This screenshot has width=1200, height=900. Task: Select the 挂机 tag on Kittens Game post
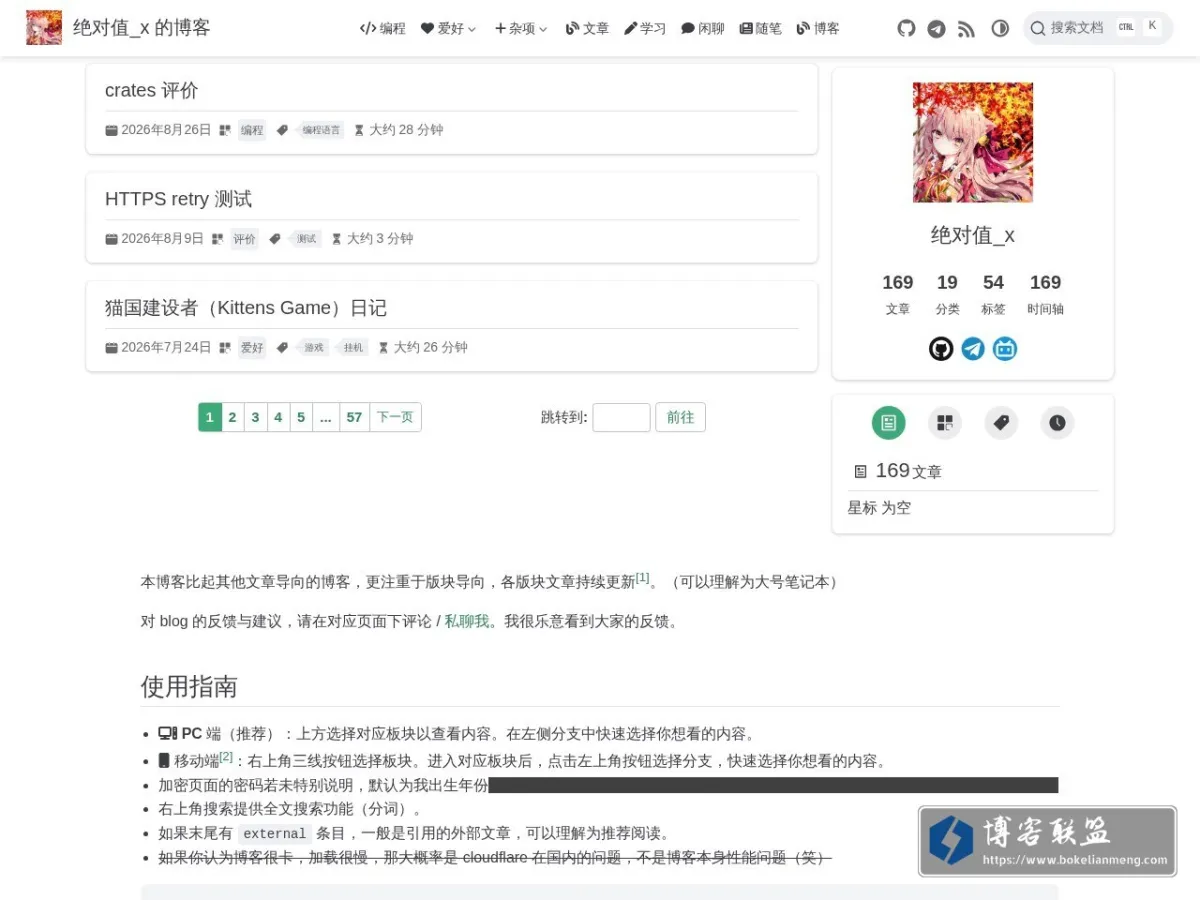coord(353,348)
